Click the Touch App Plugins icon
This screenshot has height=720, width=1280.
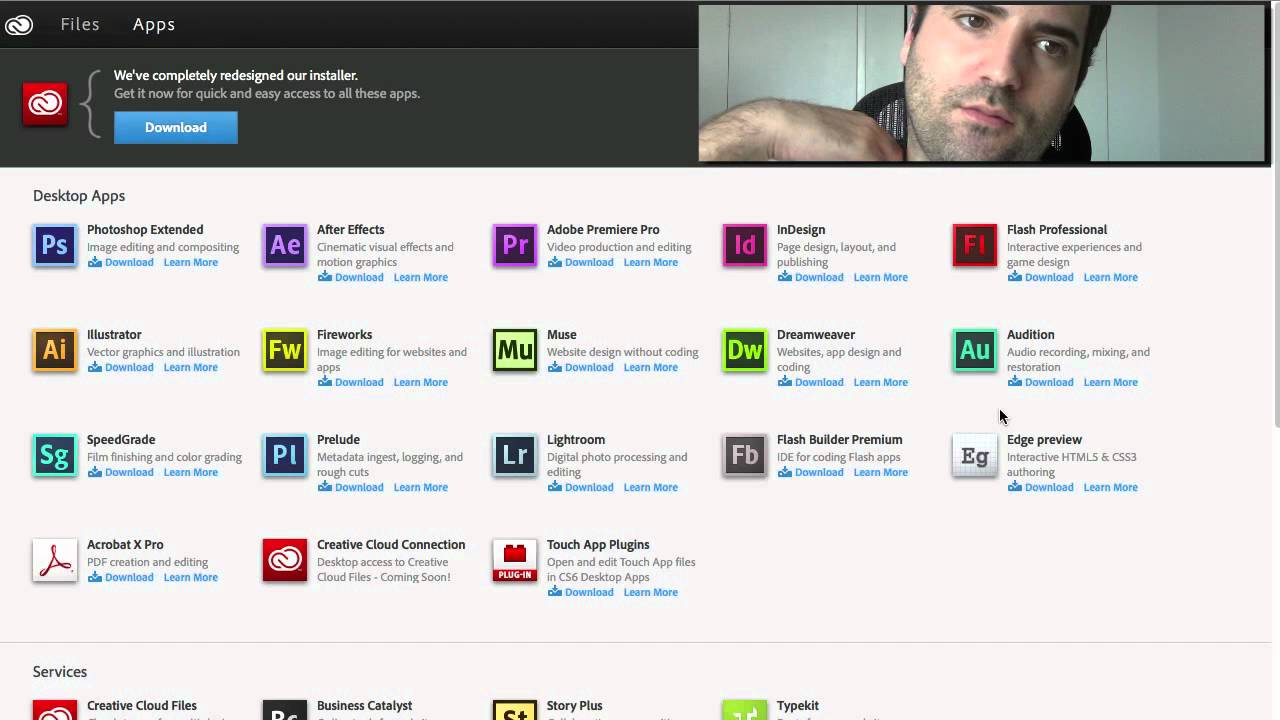coord(515,560)
